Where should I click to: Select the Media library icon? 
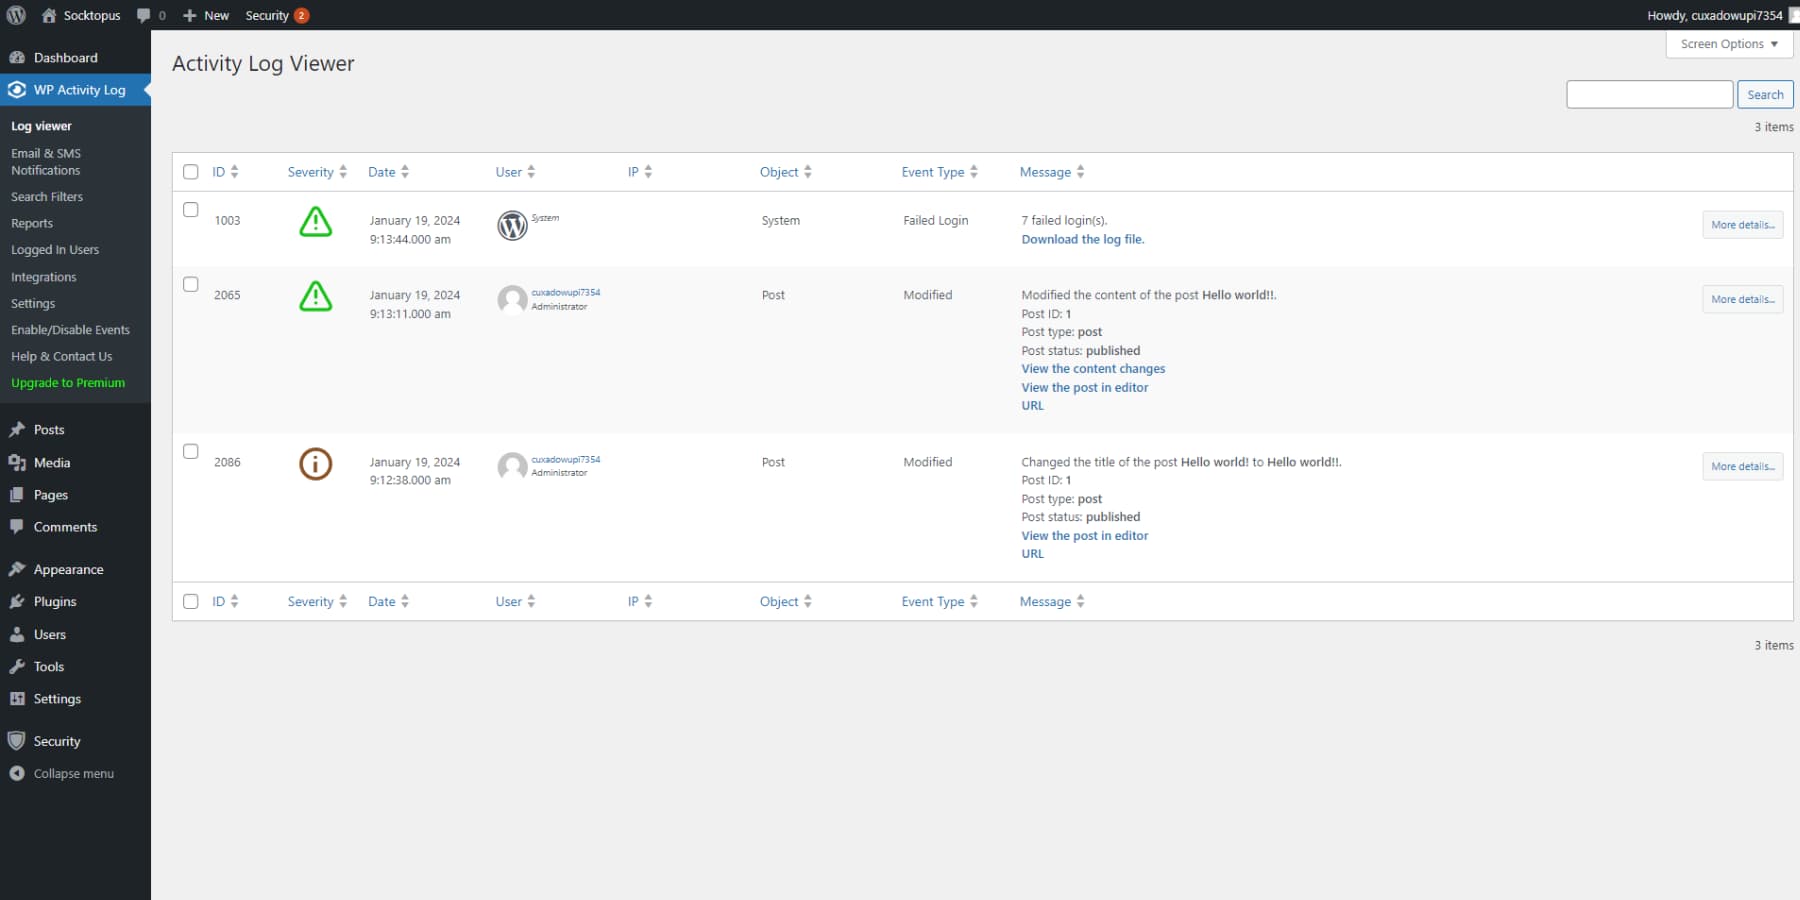click(x=17, y=462)
